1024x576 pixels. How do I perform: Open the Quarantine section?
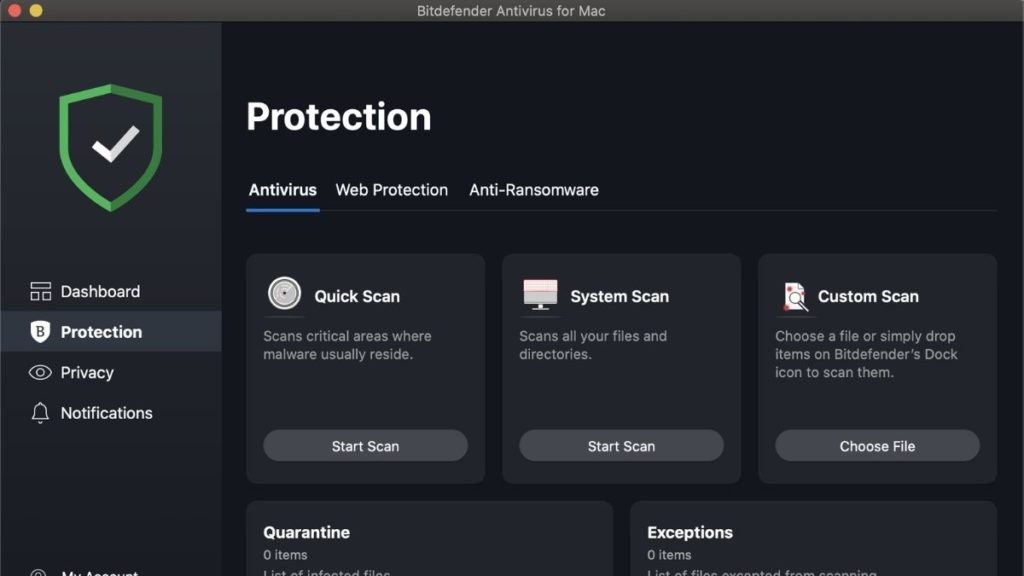pos(306,532)
